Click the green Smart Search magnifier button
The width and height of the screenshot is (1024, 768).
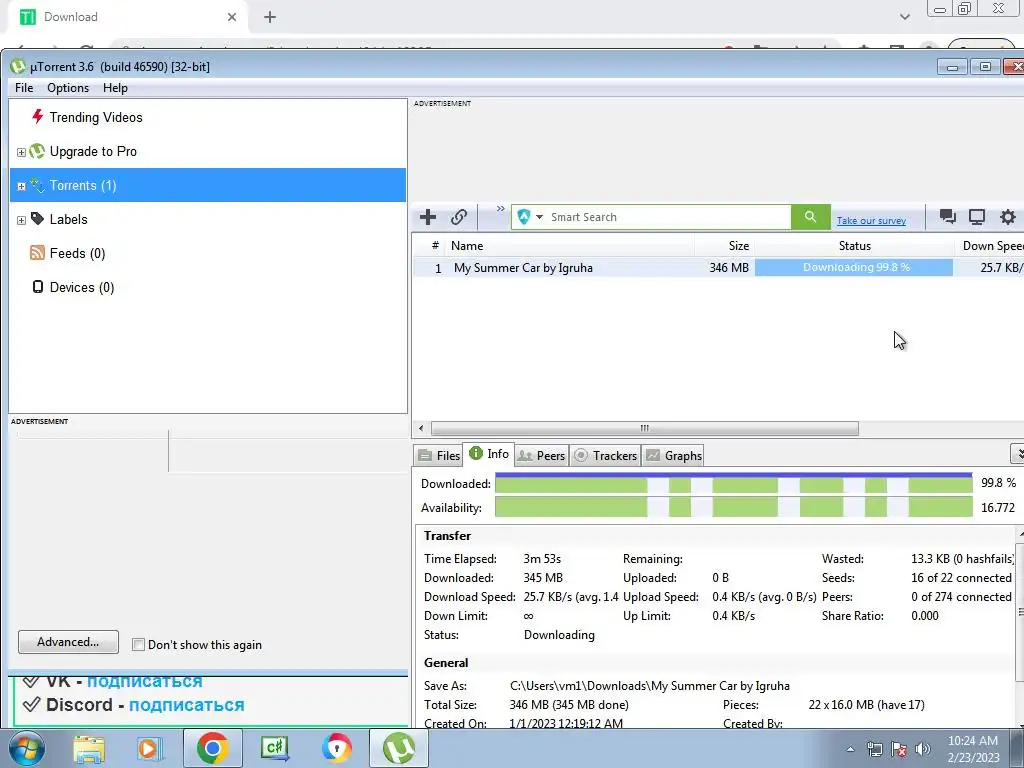coord(810,217)
